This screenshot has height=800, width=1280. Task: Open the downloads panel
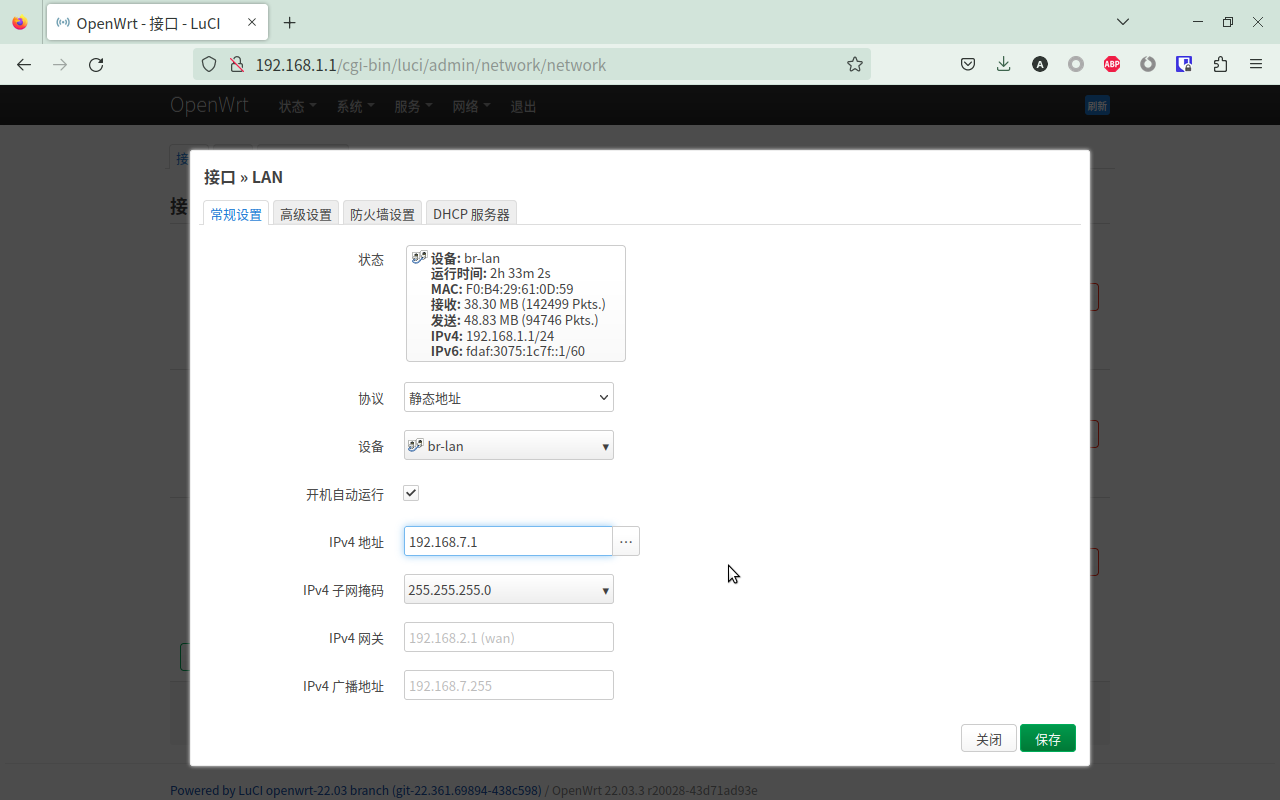1004,64
